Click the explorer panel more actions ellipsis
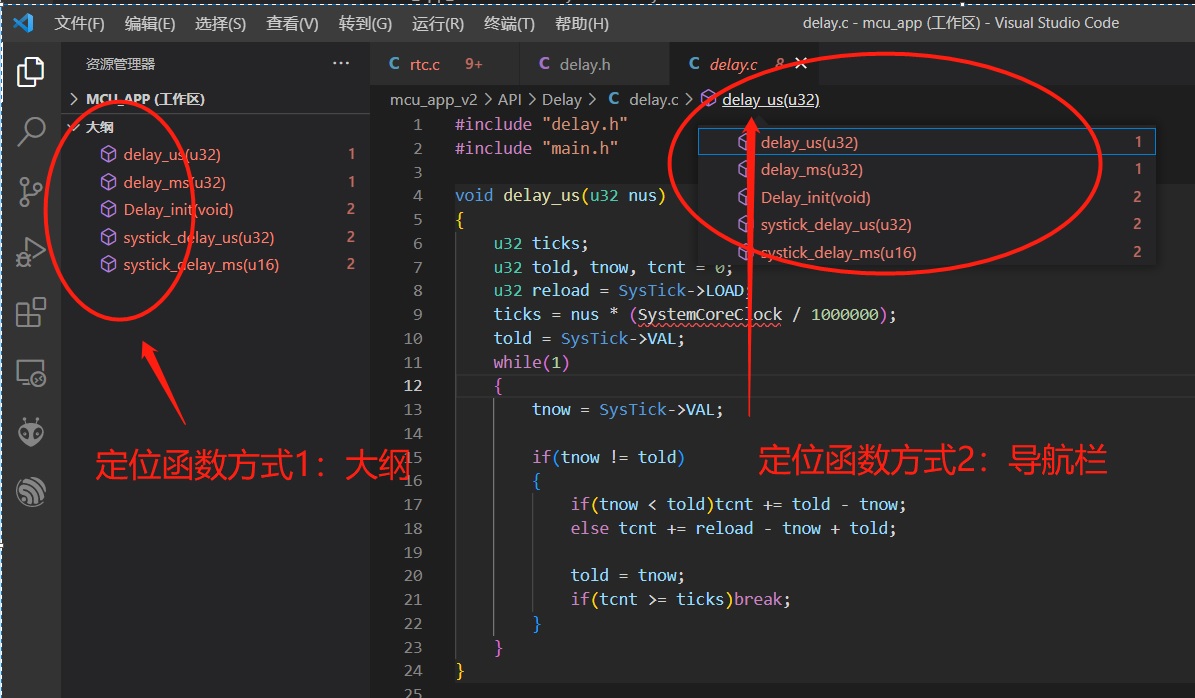 point(341,64)
